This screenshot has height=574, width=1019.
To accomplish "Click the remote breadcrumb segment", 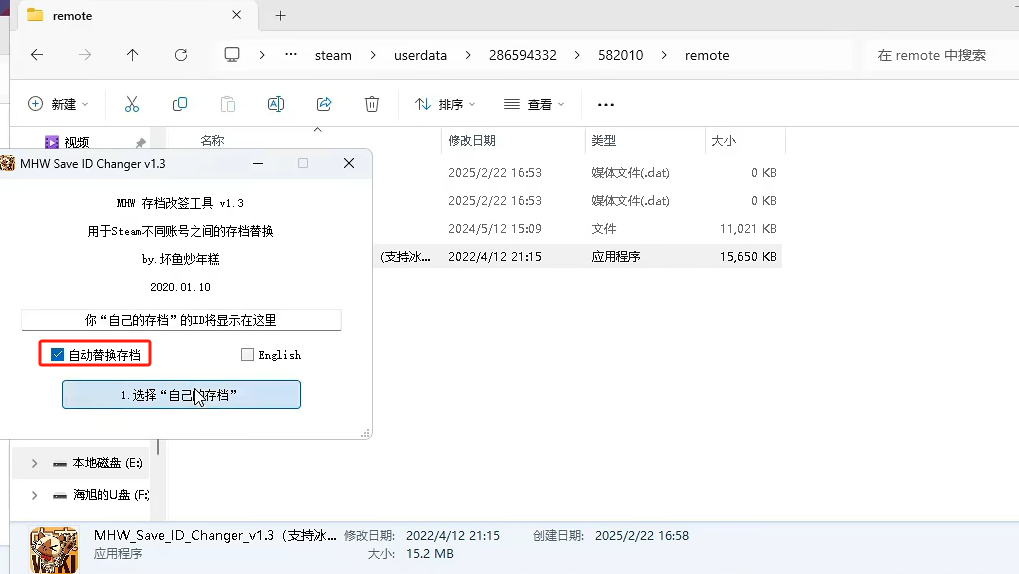I will click(707, 55).
